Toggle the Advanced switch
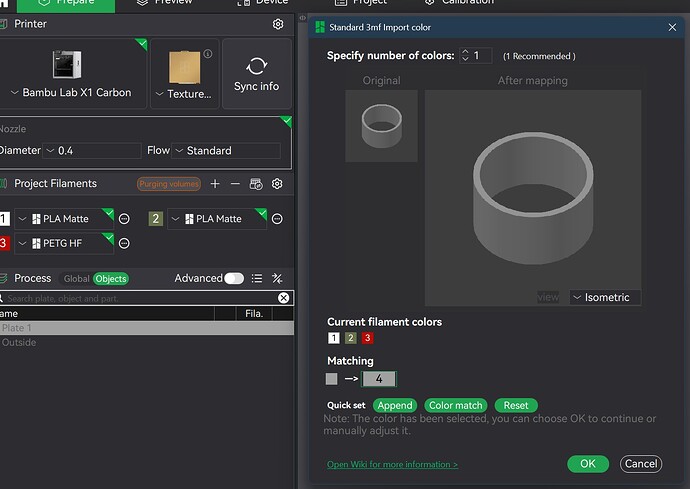 pyautogui.click(x=234, y=278)
